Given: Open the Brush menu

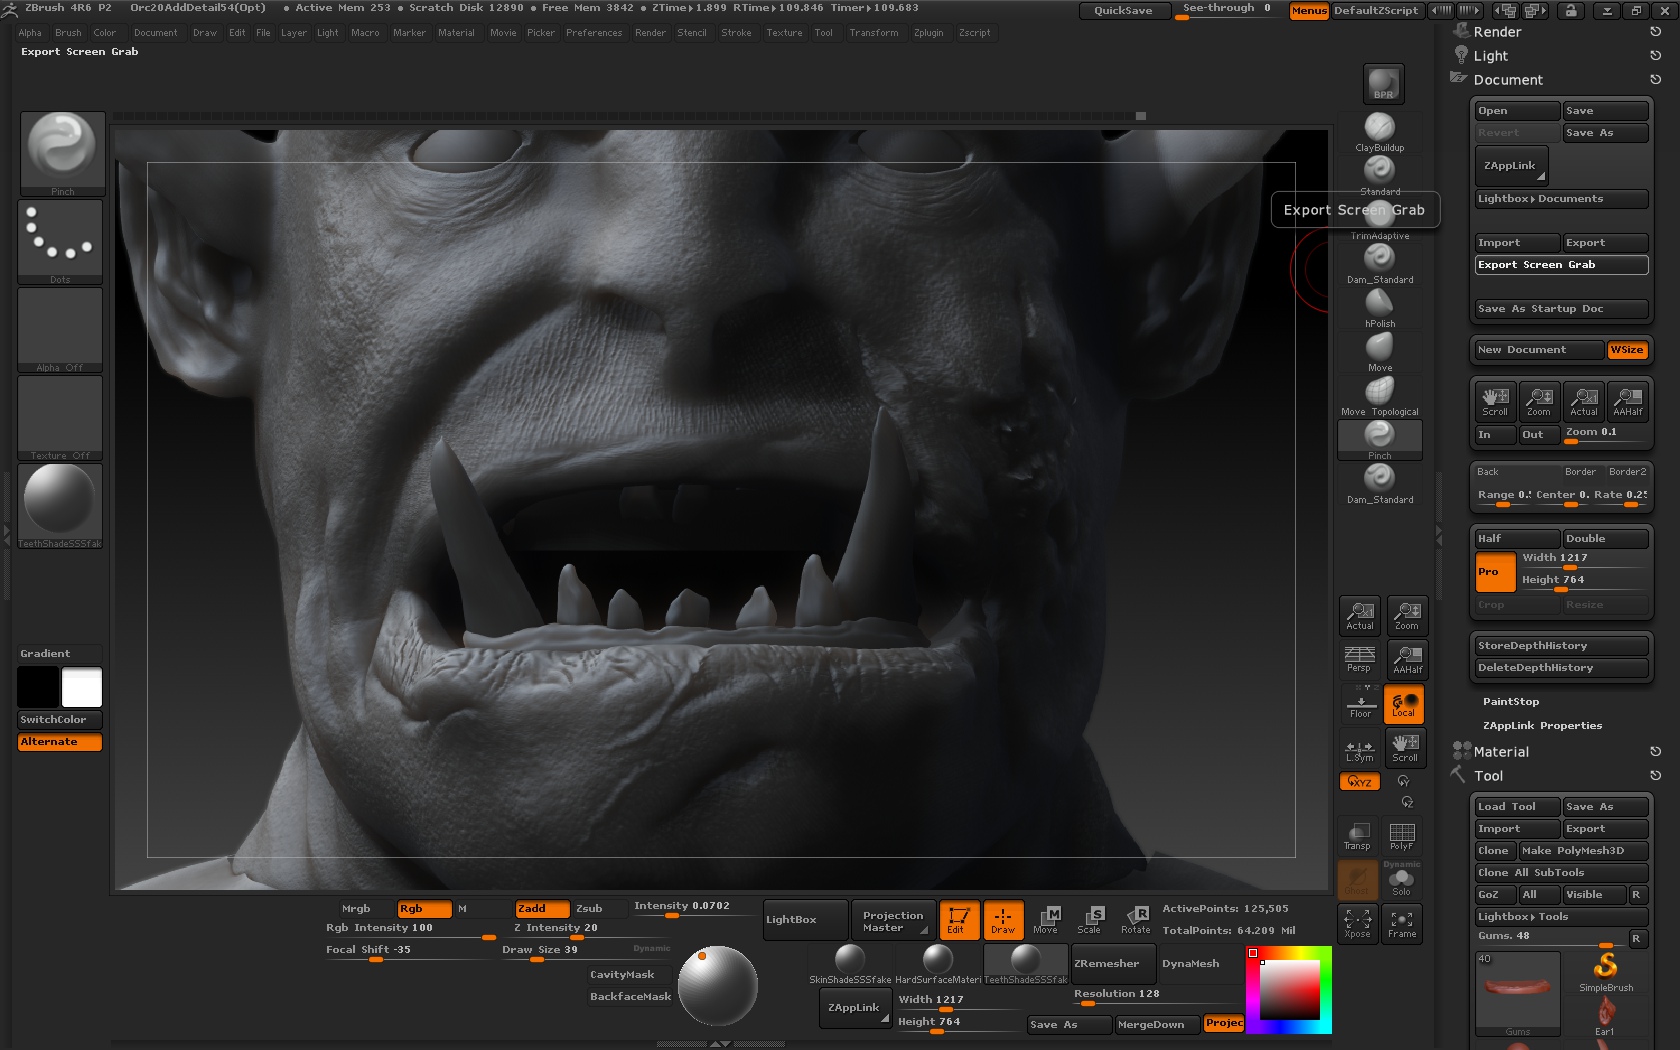Looking at the screenshot, I should [68, 33].
